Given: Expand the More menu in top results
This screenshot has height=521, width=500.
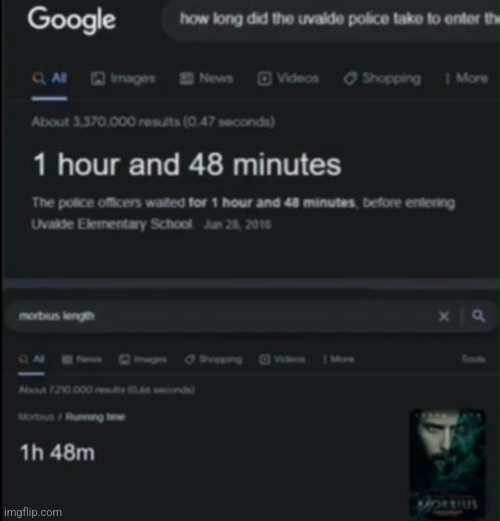Looking at the screenshot, I should 467,79.
